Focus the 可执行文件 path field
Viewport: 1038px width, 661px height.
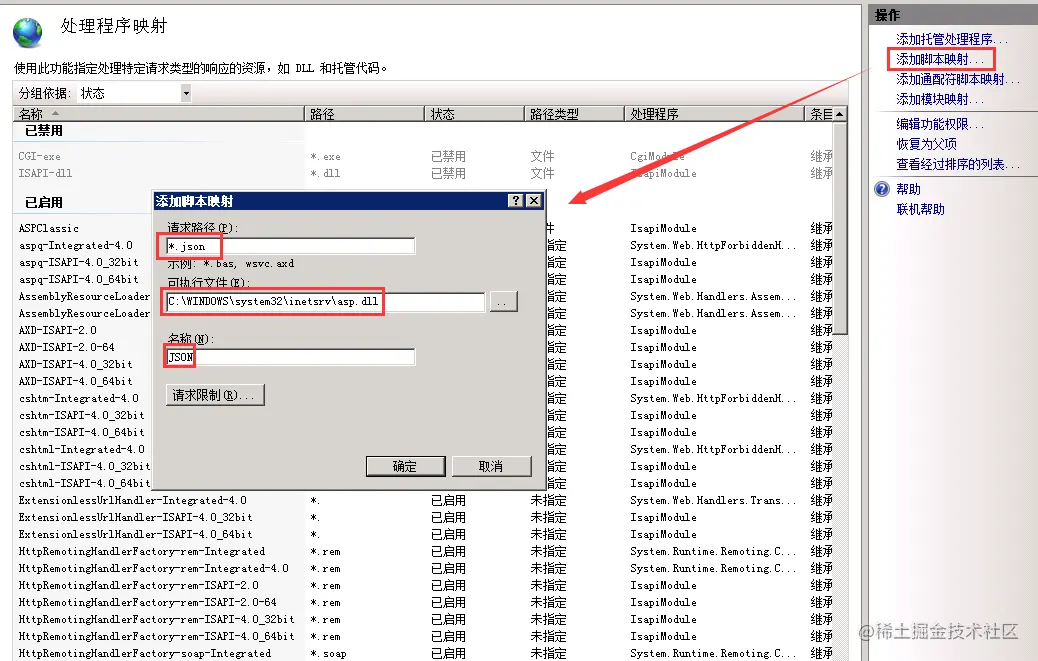click(x=325, y=302)
